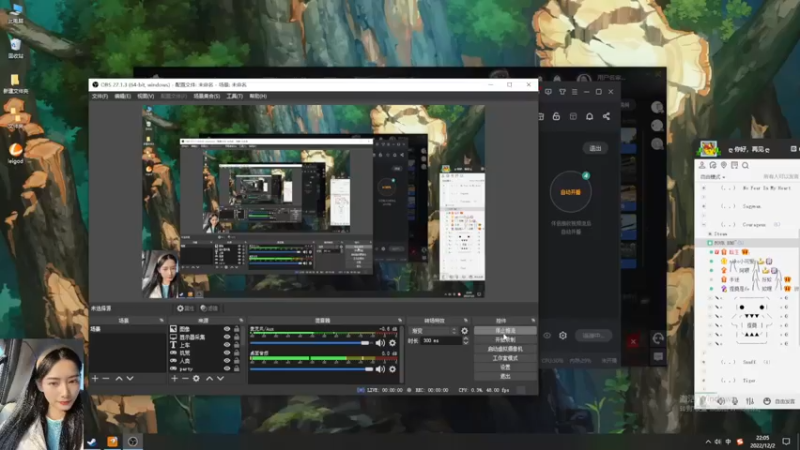Click lock icon in streaming app toolbar

coord(556,116)
